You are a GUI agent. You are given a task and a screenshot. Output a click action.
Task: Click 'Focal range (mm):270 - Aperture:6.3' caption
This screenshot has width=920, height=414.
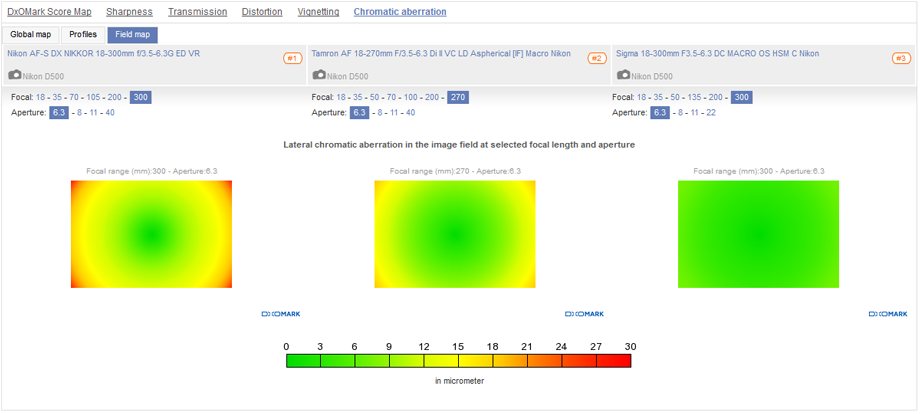(455, 171)
